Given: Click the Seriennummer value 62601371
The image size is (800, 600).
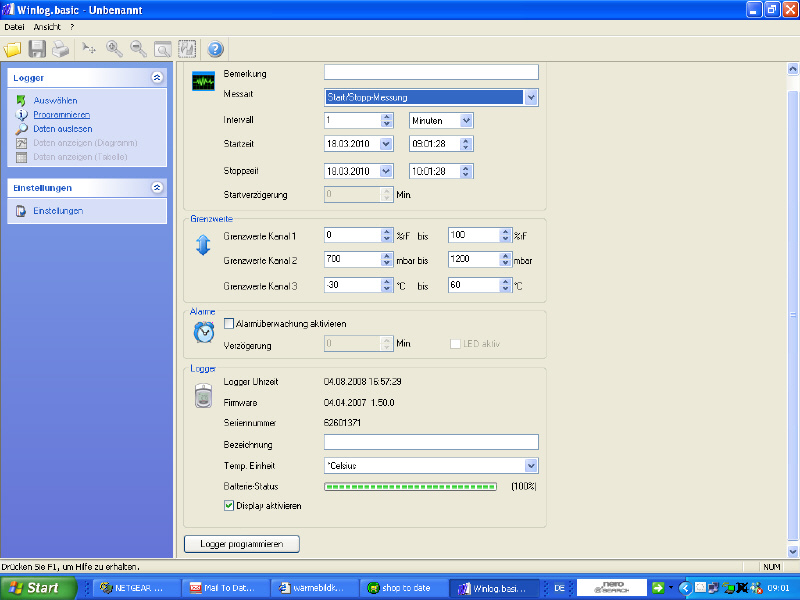Looking at the screenshot, I should coord(342,422).
